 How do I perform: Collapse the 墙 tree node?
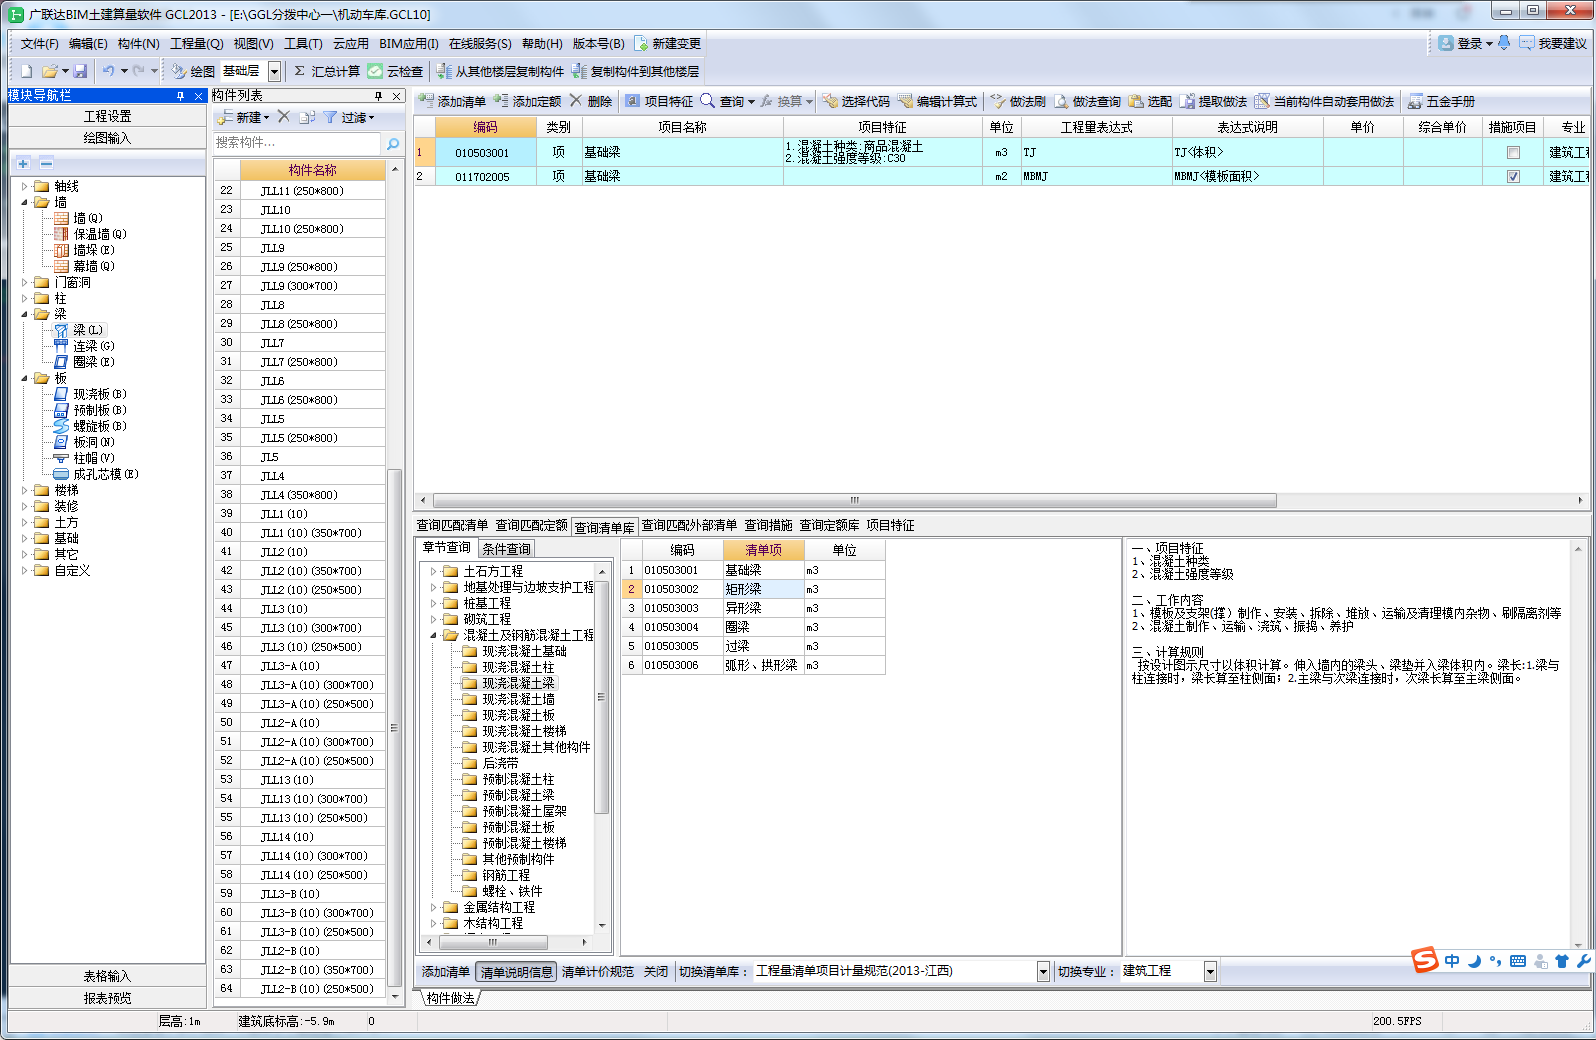click(25, 202)
